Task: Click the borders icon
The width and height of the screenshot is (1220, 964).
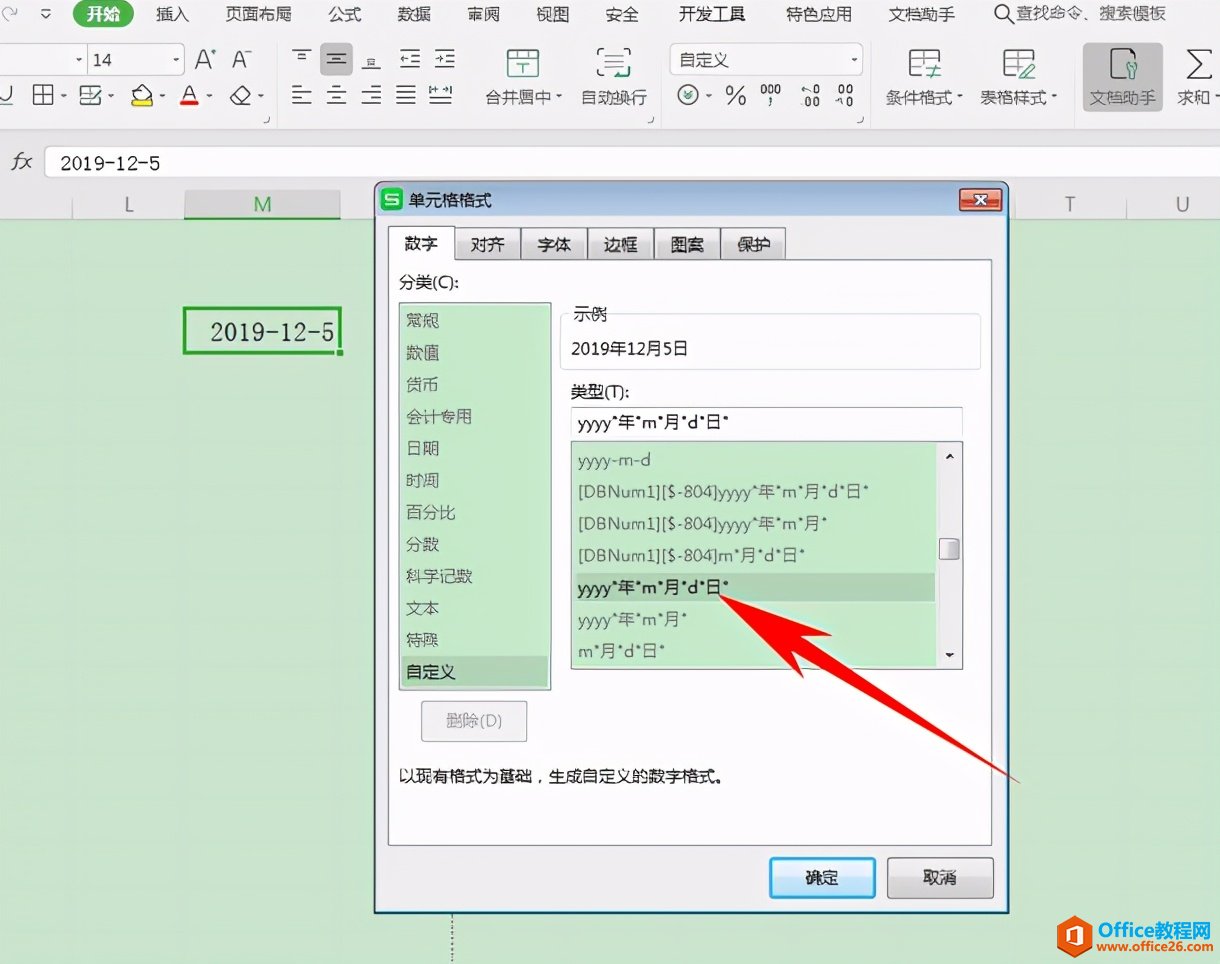Action: tap(43, 96)
